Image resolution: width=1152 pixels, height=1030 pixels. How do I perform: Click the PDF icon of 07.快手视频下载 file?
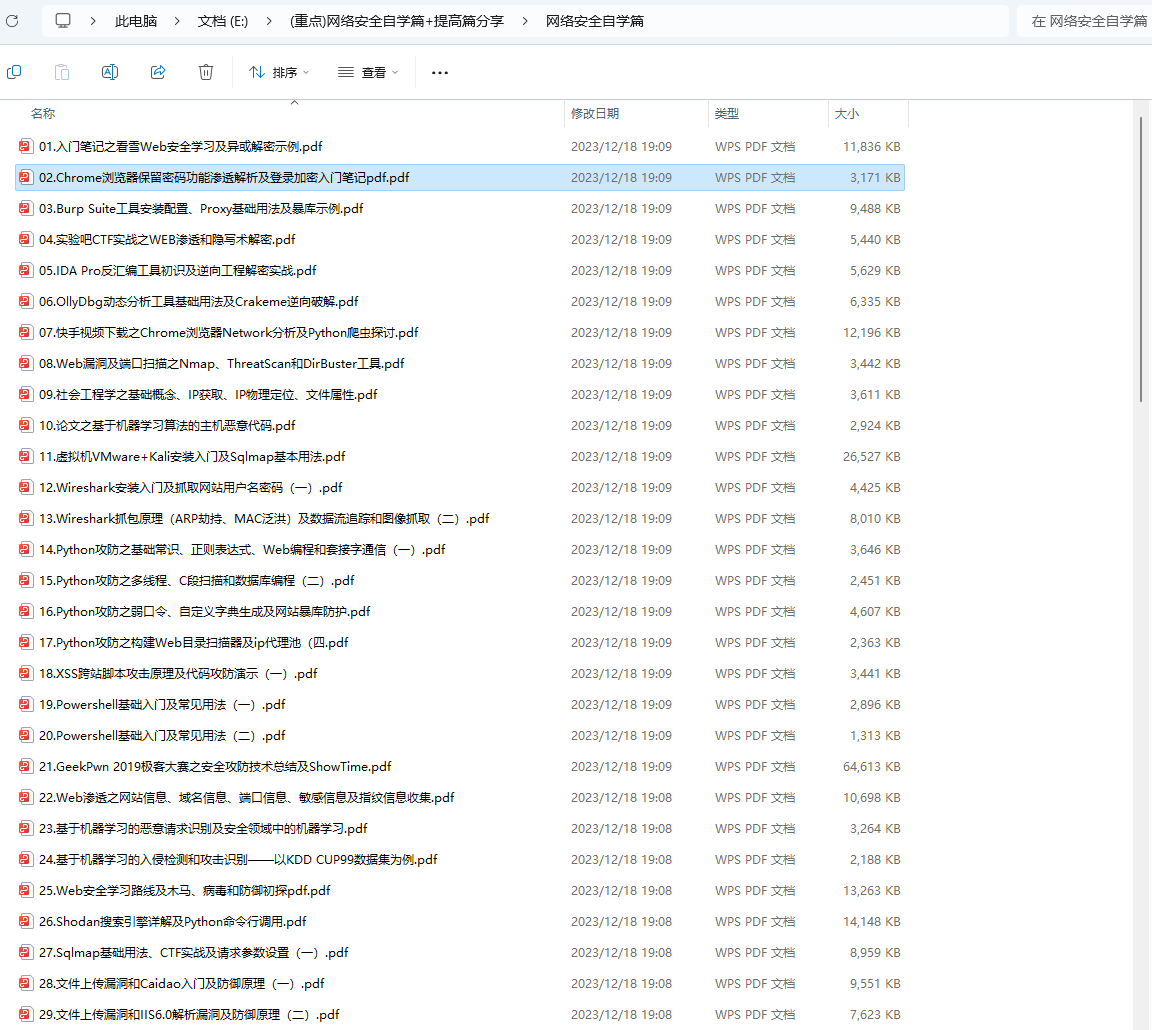[x=26, y=332]
